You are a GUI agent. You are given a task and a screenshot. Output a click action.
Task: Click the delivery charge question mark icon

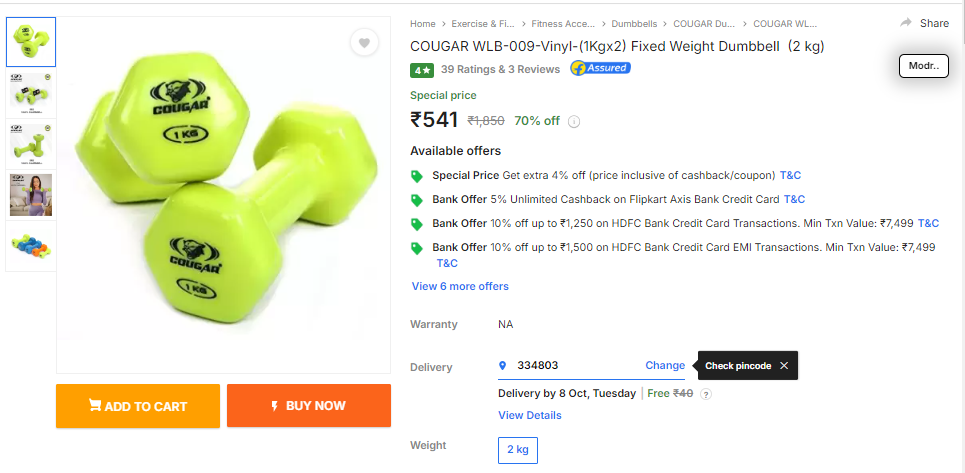[x=707, y=394]
